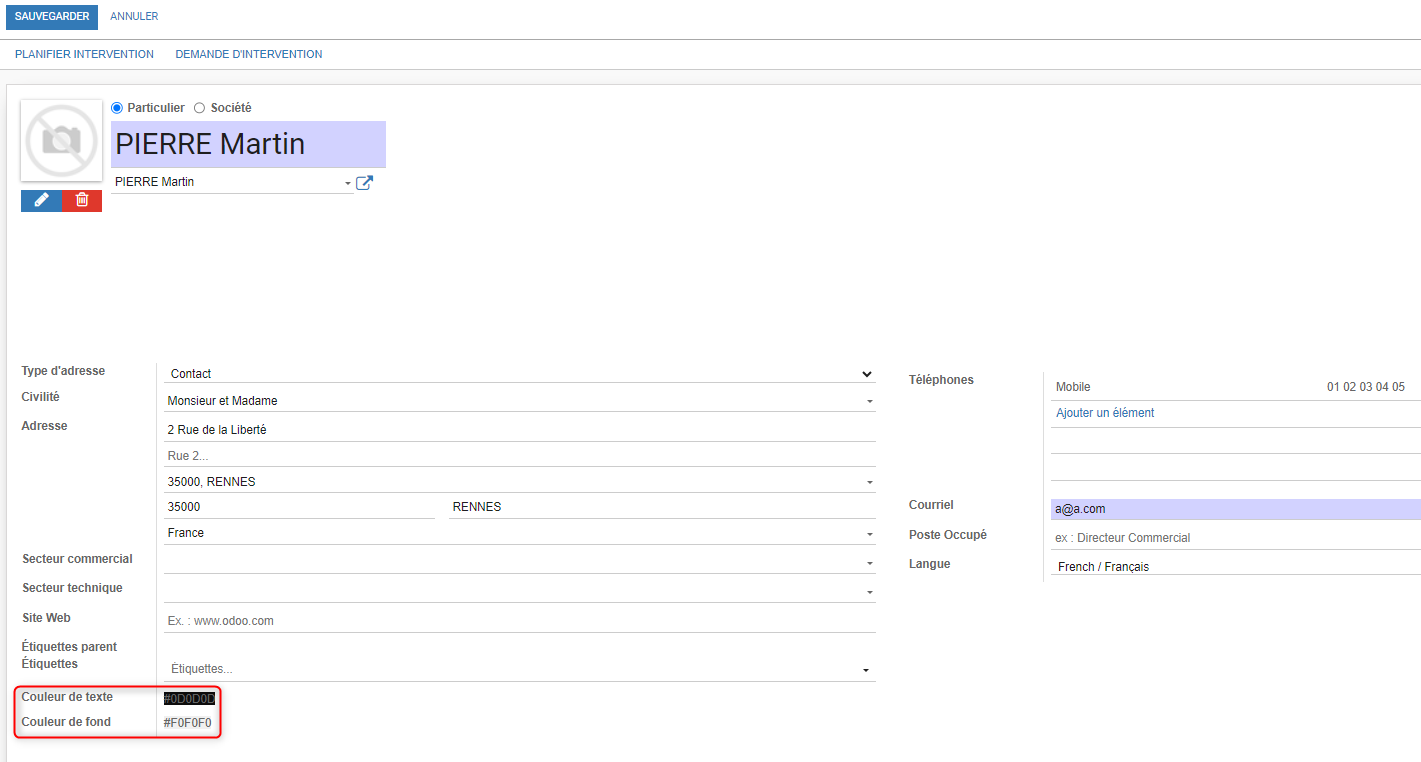Click the pencil edit photo icon

41,200
